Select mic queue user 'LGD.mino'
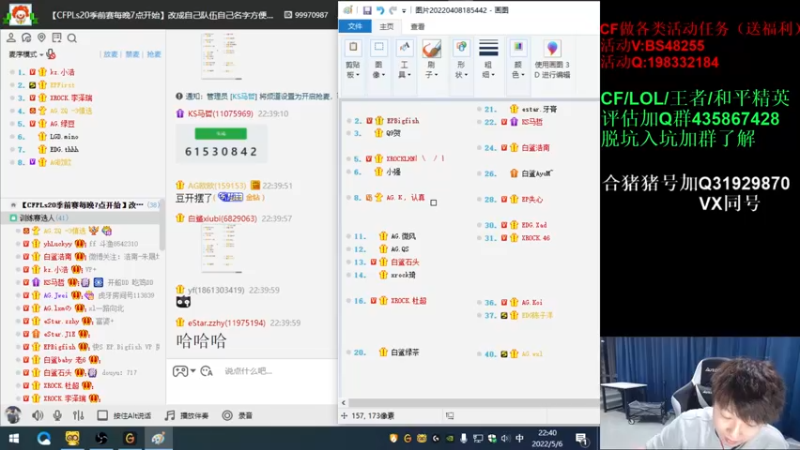 coord(64,136)
